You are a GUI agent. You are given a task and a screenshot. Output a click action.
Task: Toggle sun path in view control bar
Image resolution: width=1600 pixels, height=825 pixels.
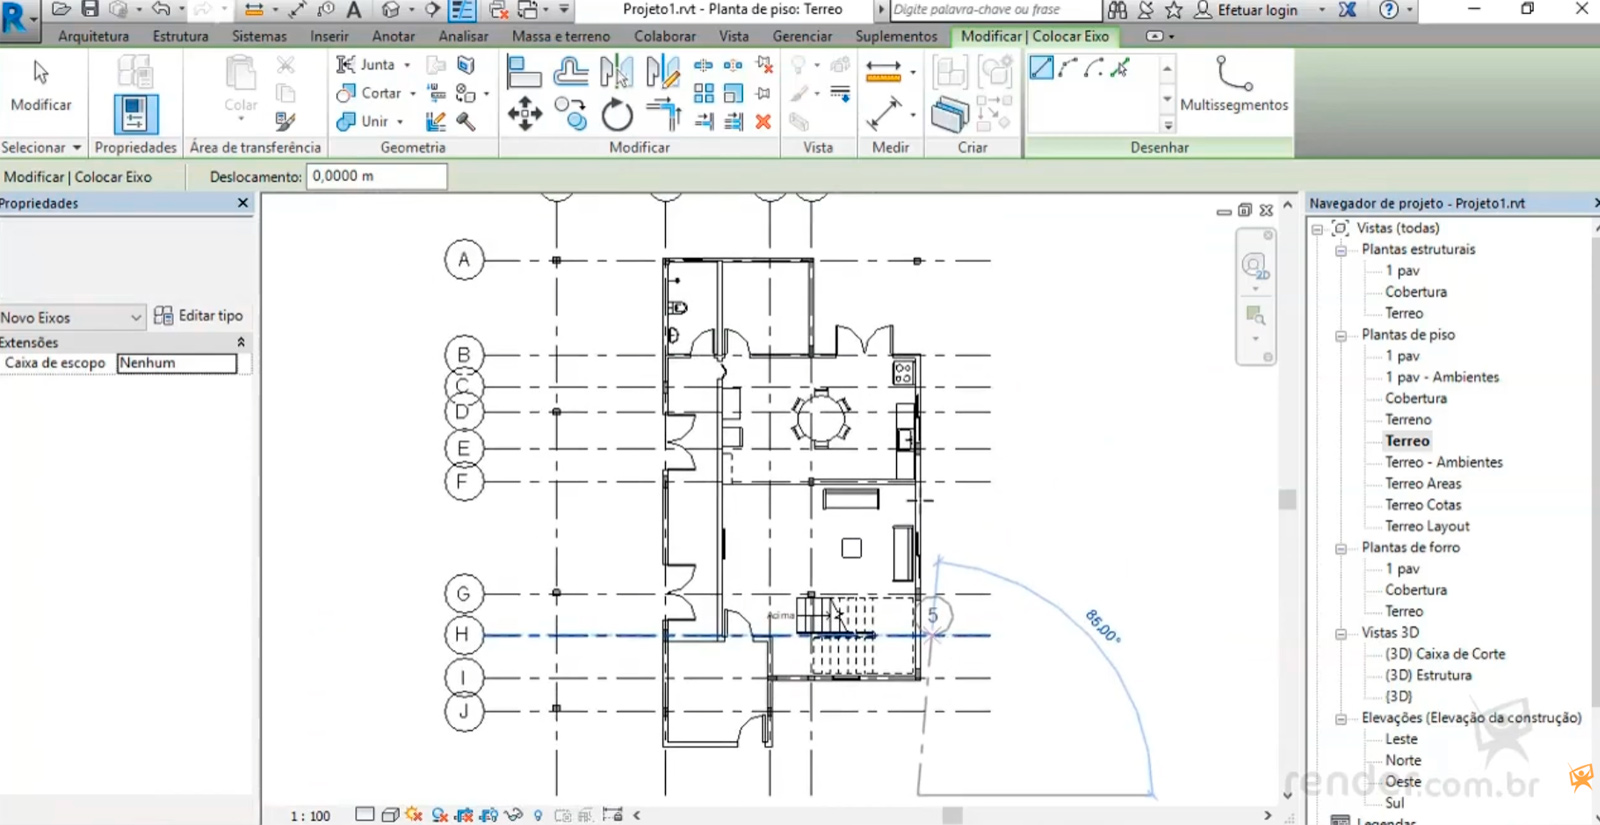[414, 815]
